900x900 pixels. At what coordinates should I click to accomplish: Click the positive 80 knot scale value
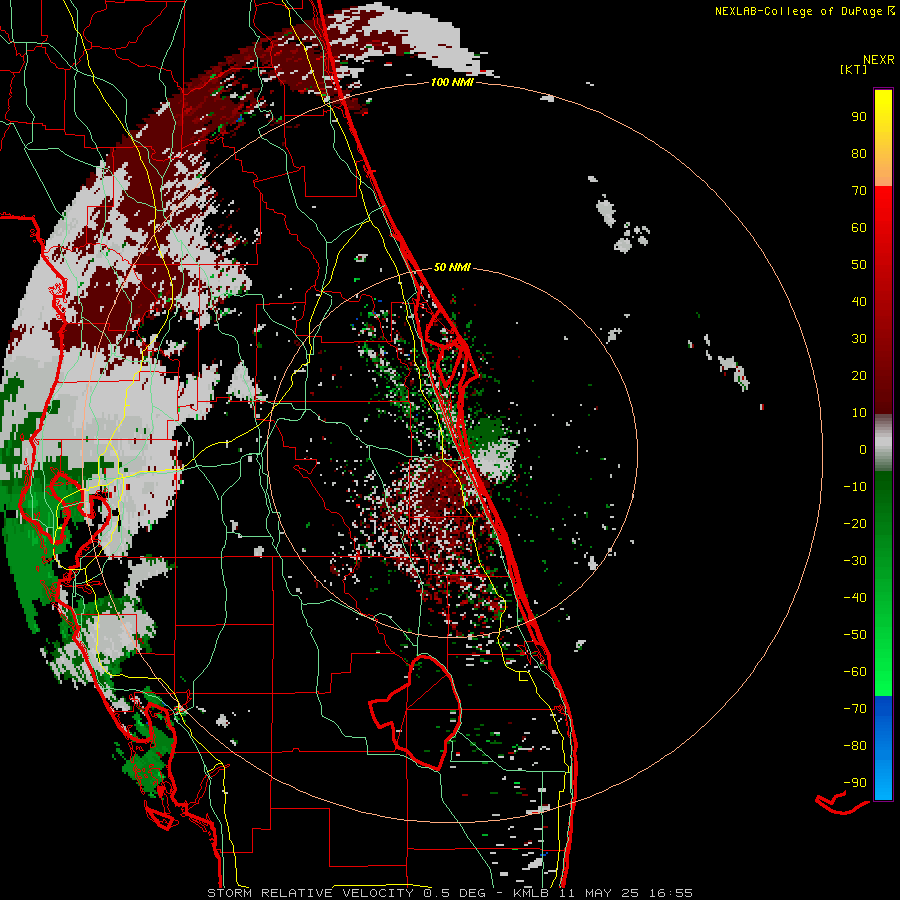[859, 153]
